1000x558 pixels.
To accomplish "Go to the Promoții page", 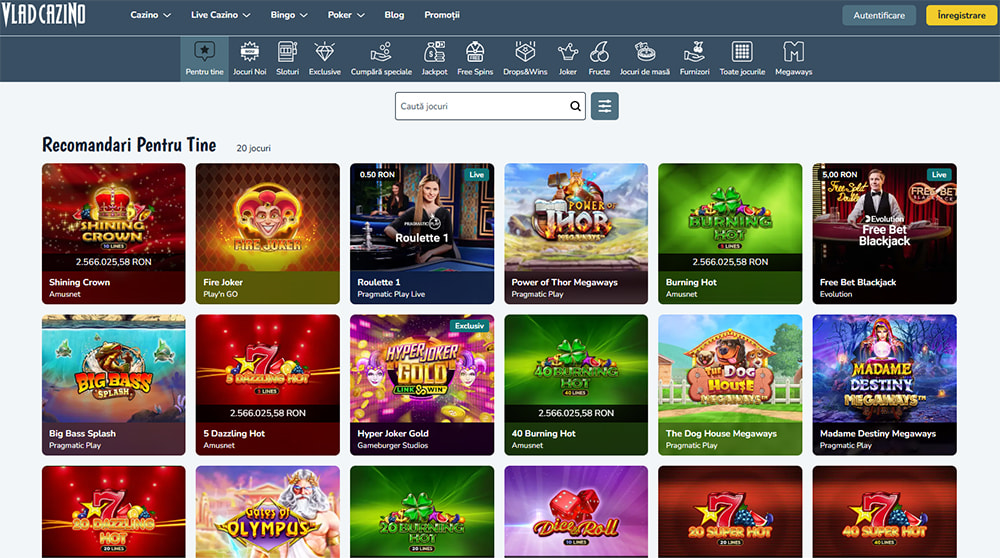I will 441,15.
